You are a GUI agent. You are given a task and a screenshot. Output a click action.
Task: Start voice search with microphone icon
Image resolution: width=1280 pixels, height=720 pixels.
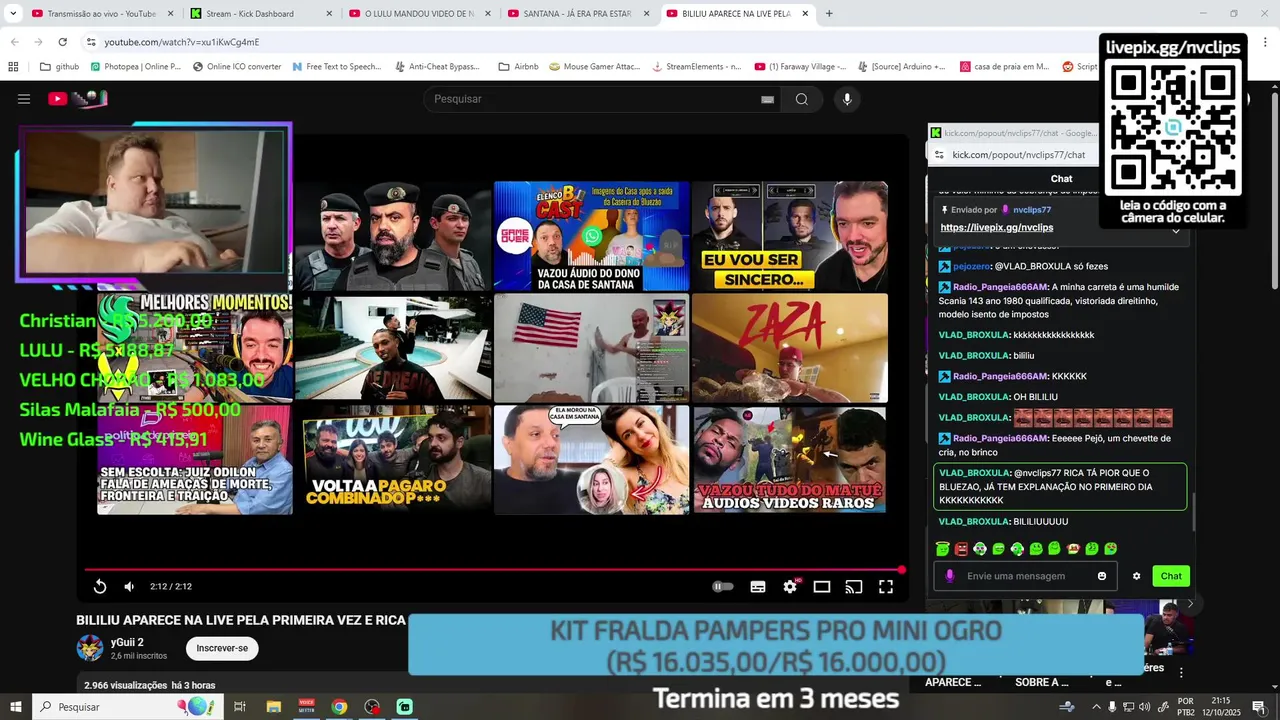point(847,99)
